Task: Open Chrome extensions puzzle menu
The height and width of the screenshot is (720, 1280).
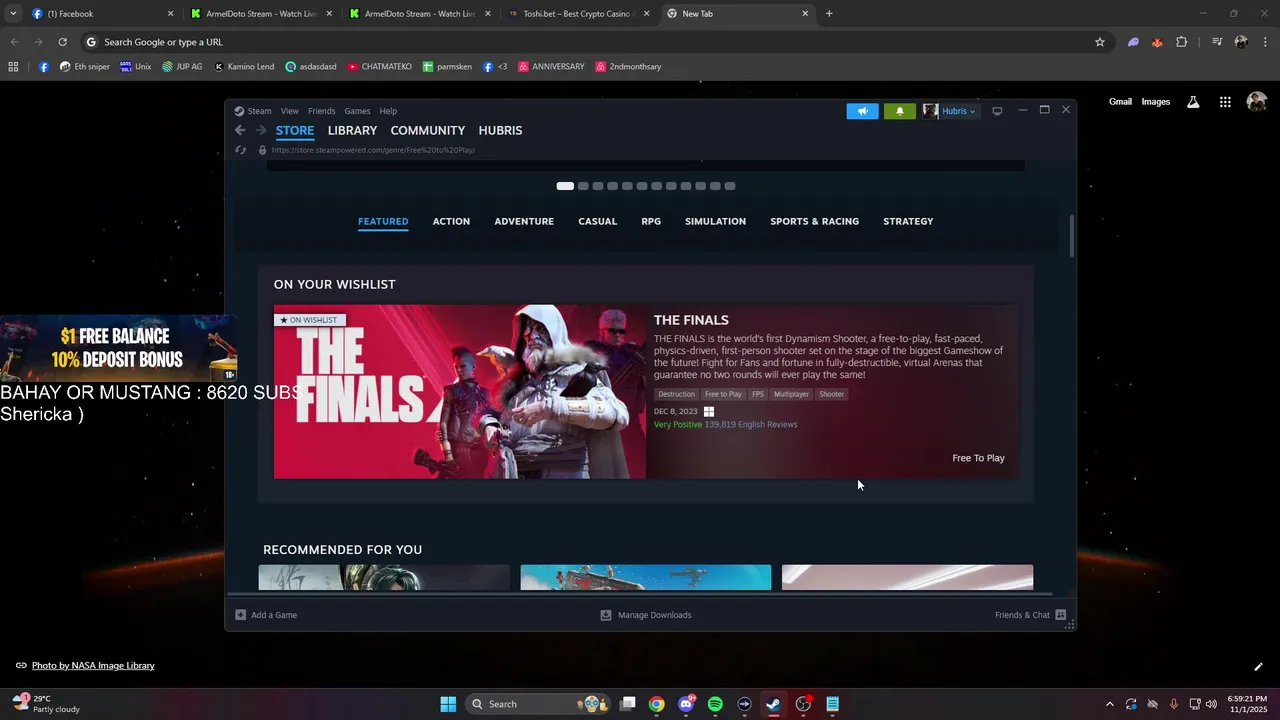Action: [1182, 42]
